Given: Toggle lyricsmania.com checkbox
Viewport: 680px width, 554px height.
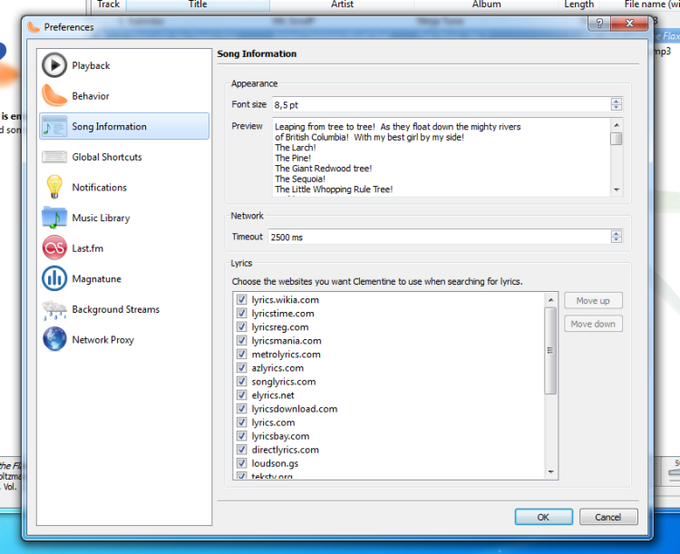Looking at the screenshot, I should 242,341.
